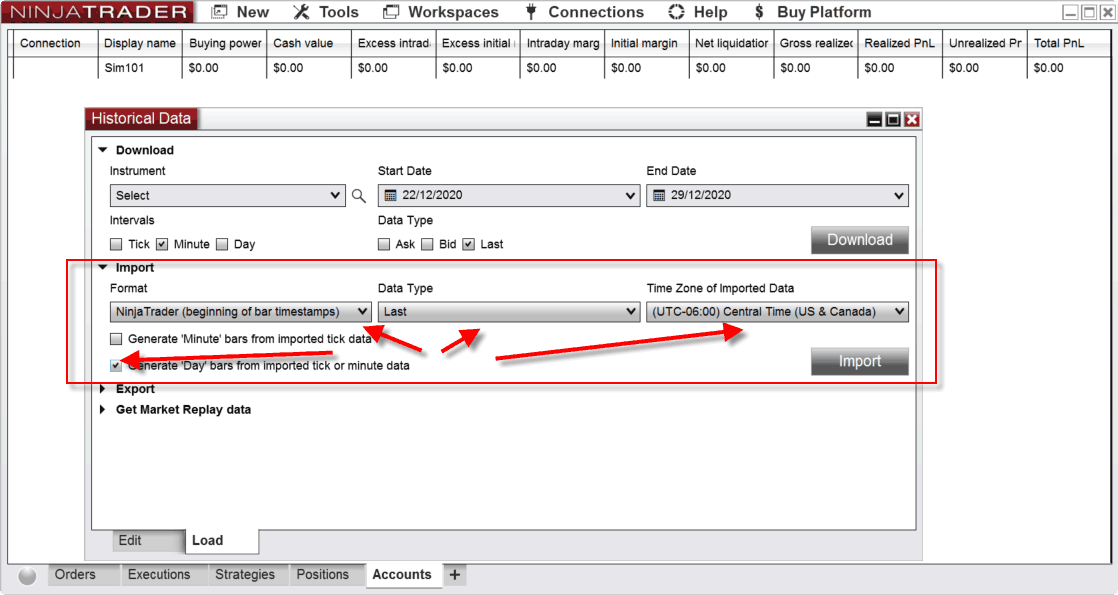
Task: Collapse the Download section
Action: (103, 150)
